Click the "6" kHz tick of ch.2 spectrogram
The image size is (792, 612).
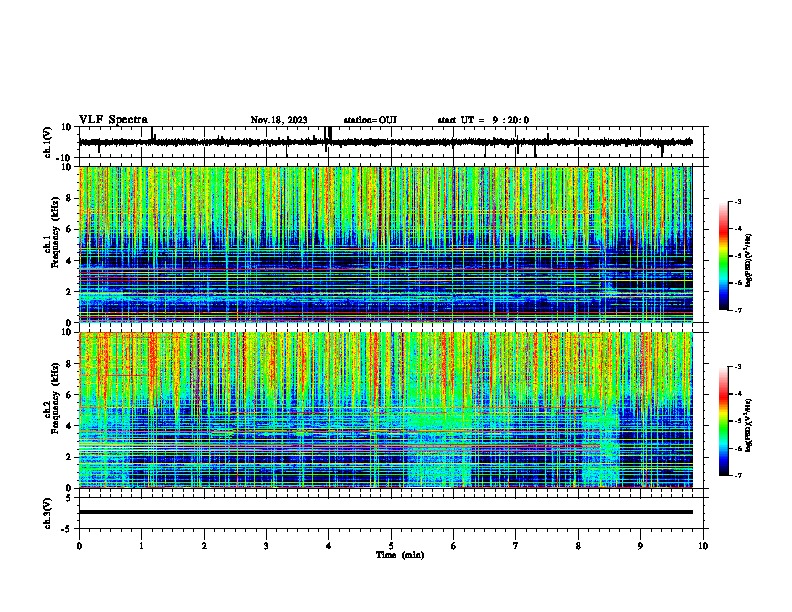point(69,395)
